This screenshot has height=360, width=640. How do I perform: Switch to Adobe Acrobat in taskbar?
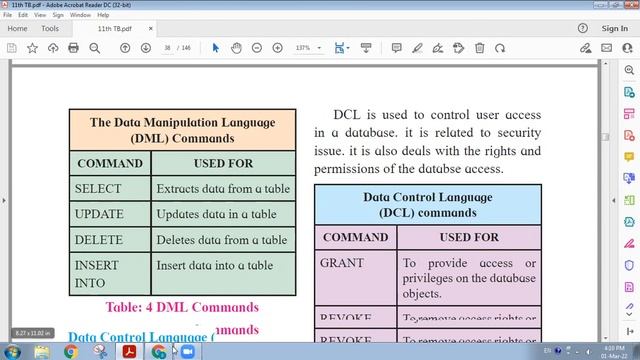click(129, 351)
